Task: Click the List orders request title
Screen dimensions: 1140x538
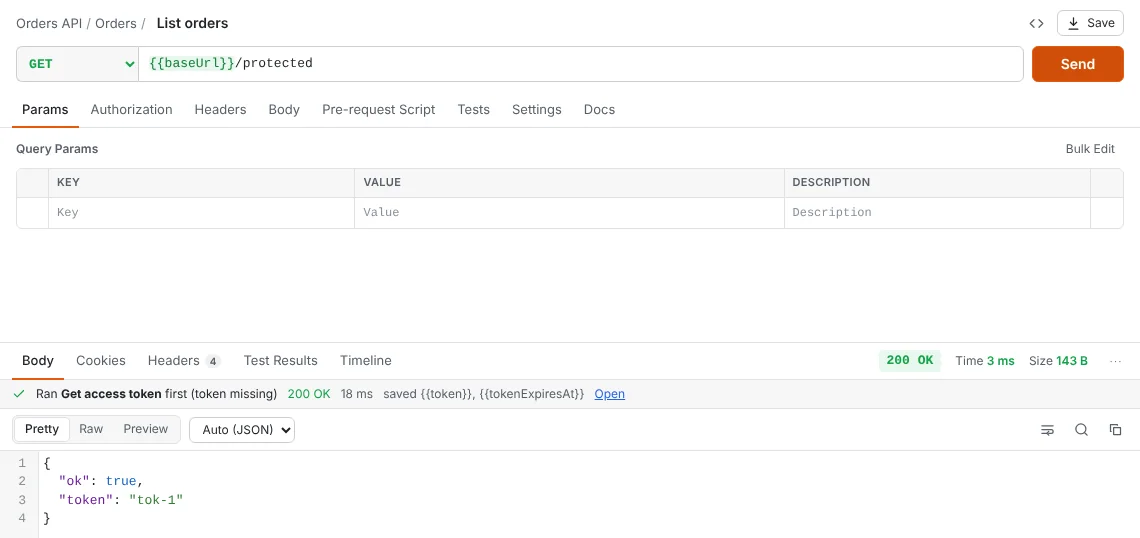Action: [x=193, y=23]
